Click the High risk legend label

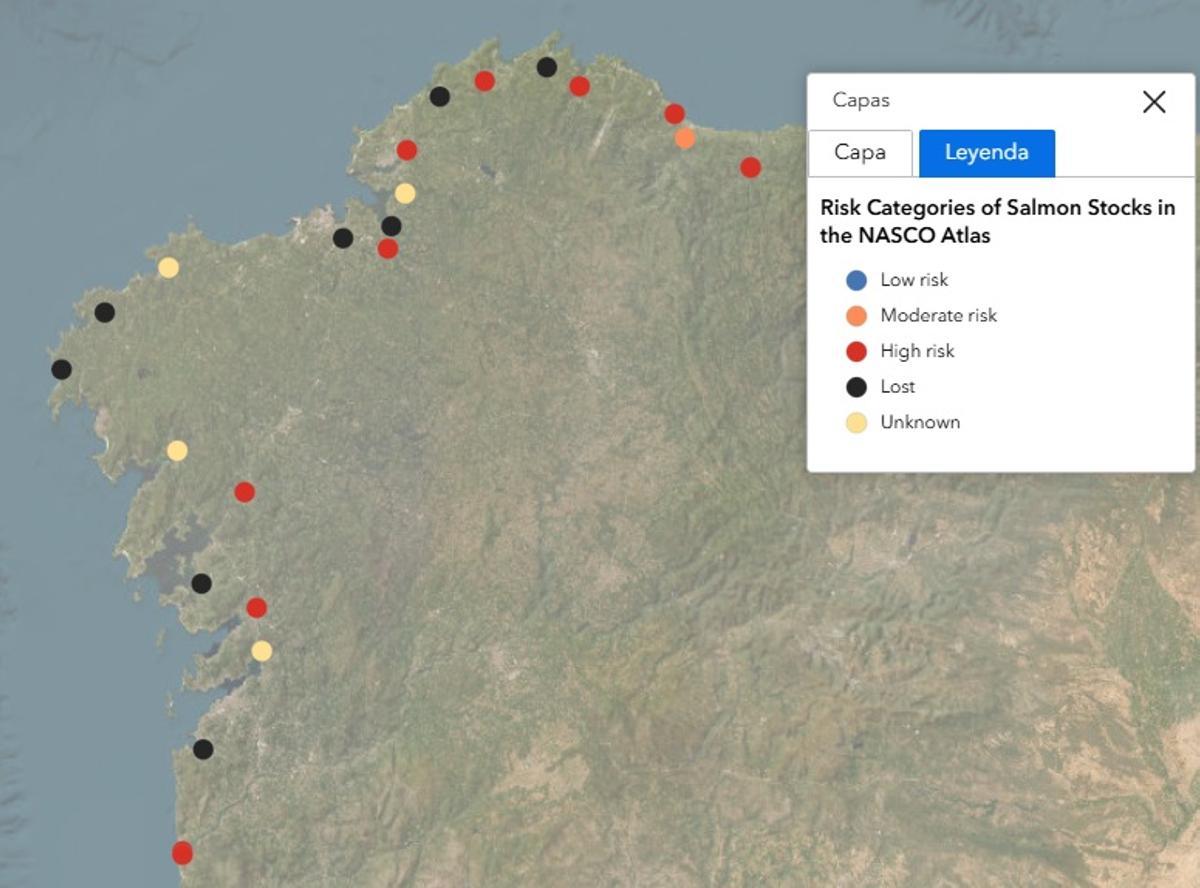916,351
